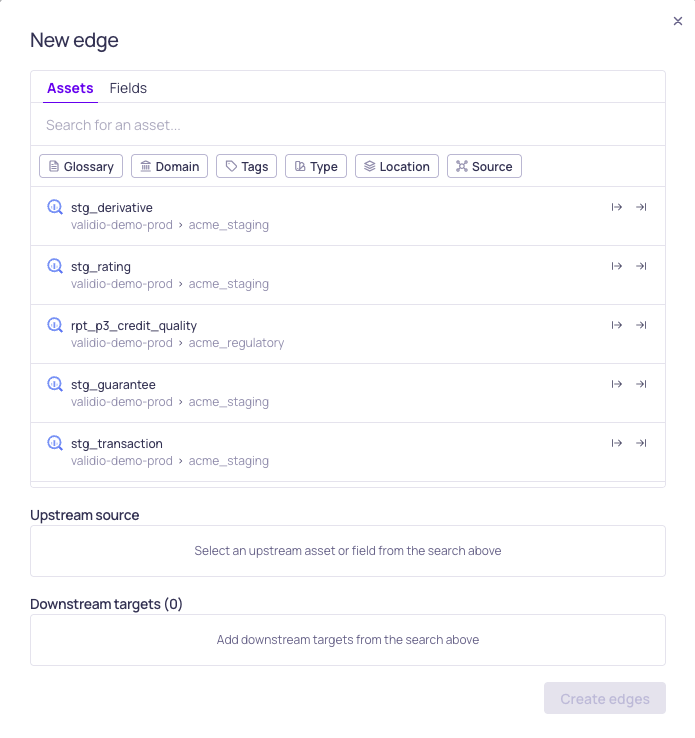Select the rpt_p3_credit_quality asset name
Screen dimensions: 695x738
(x=134, y=326)
